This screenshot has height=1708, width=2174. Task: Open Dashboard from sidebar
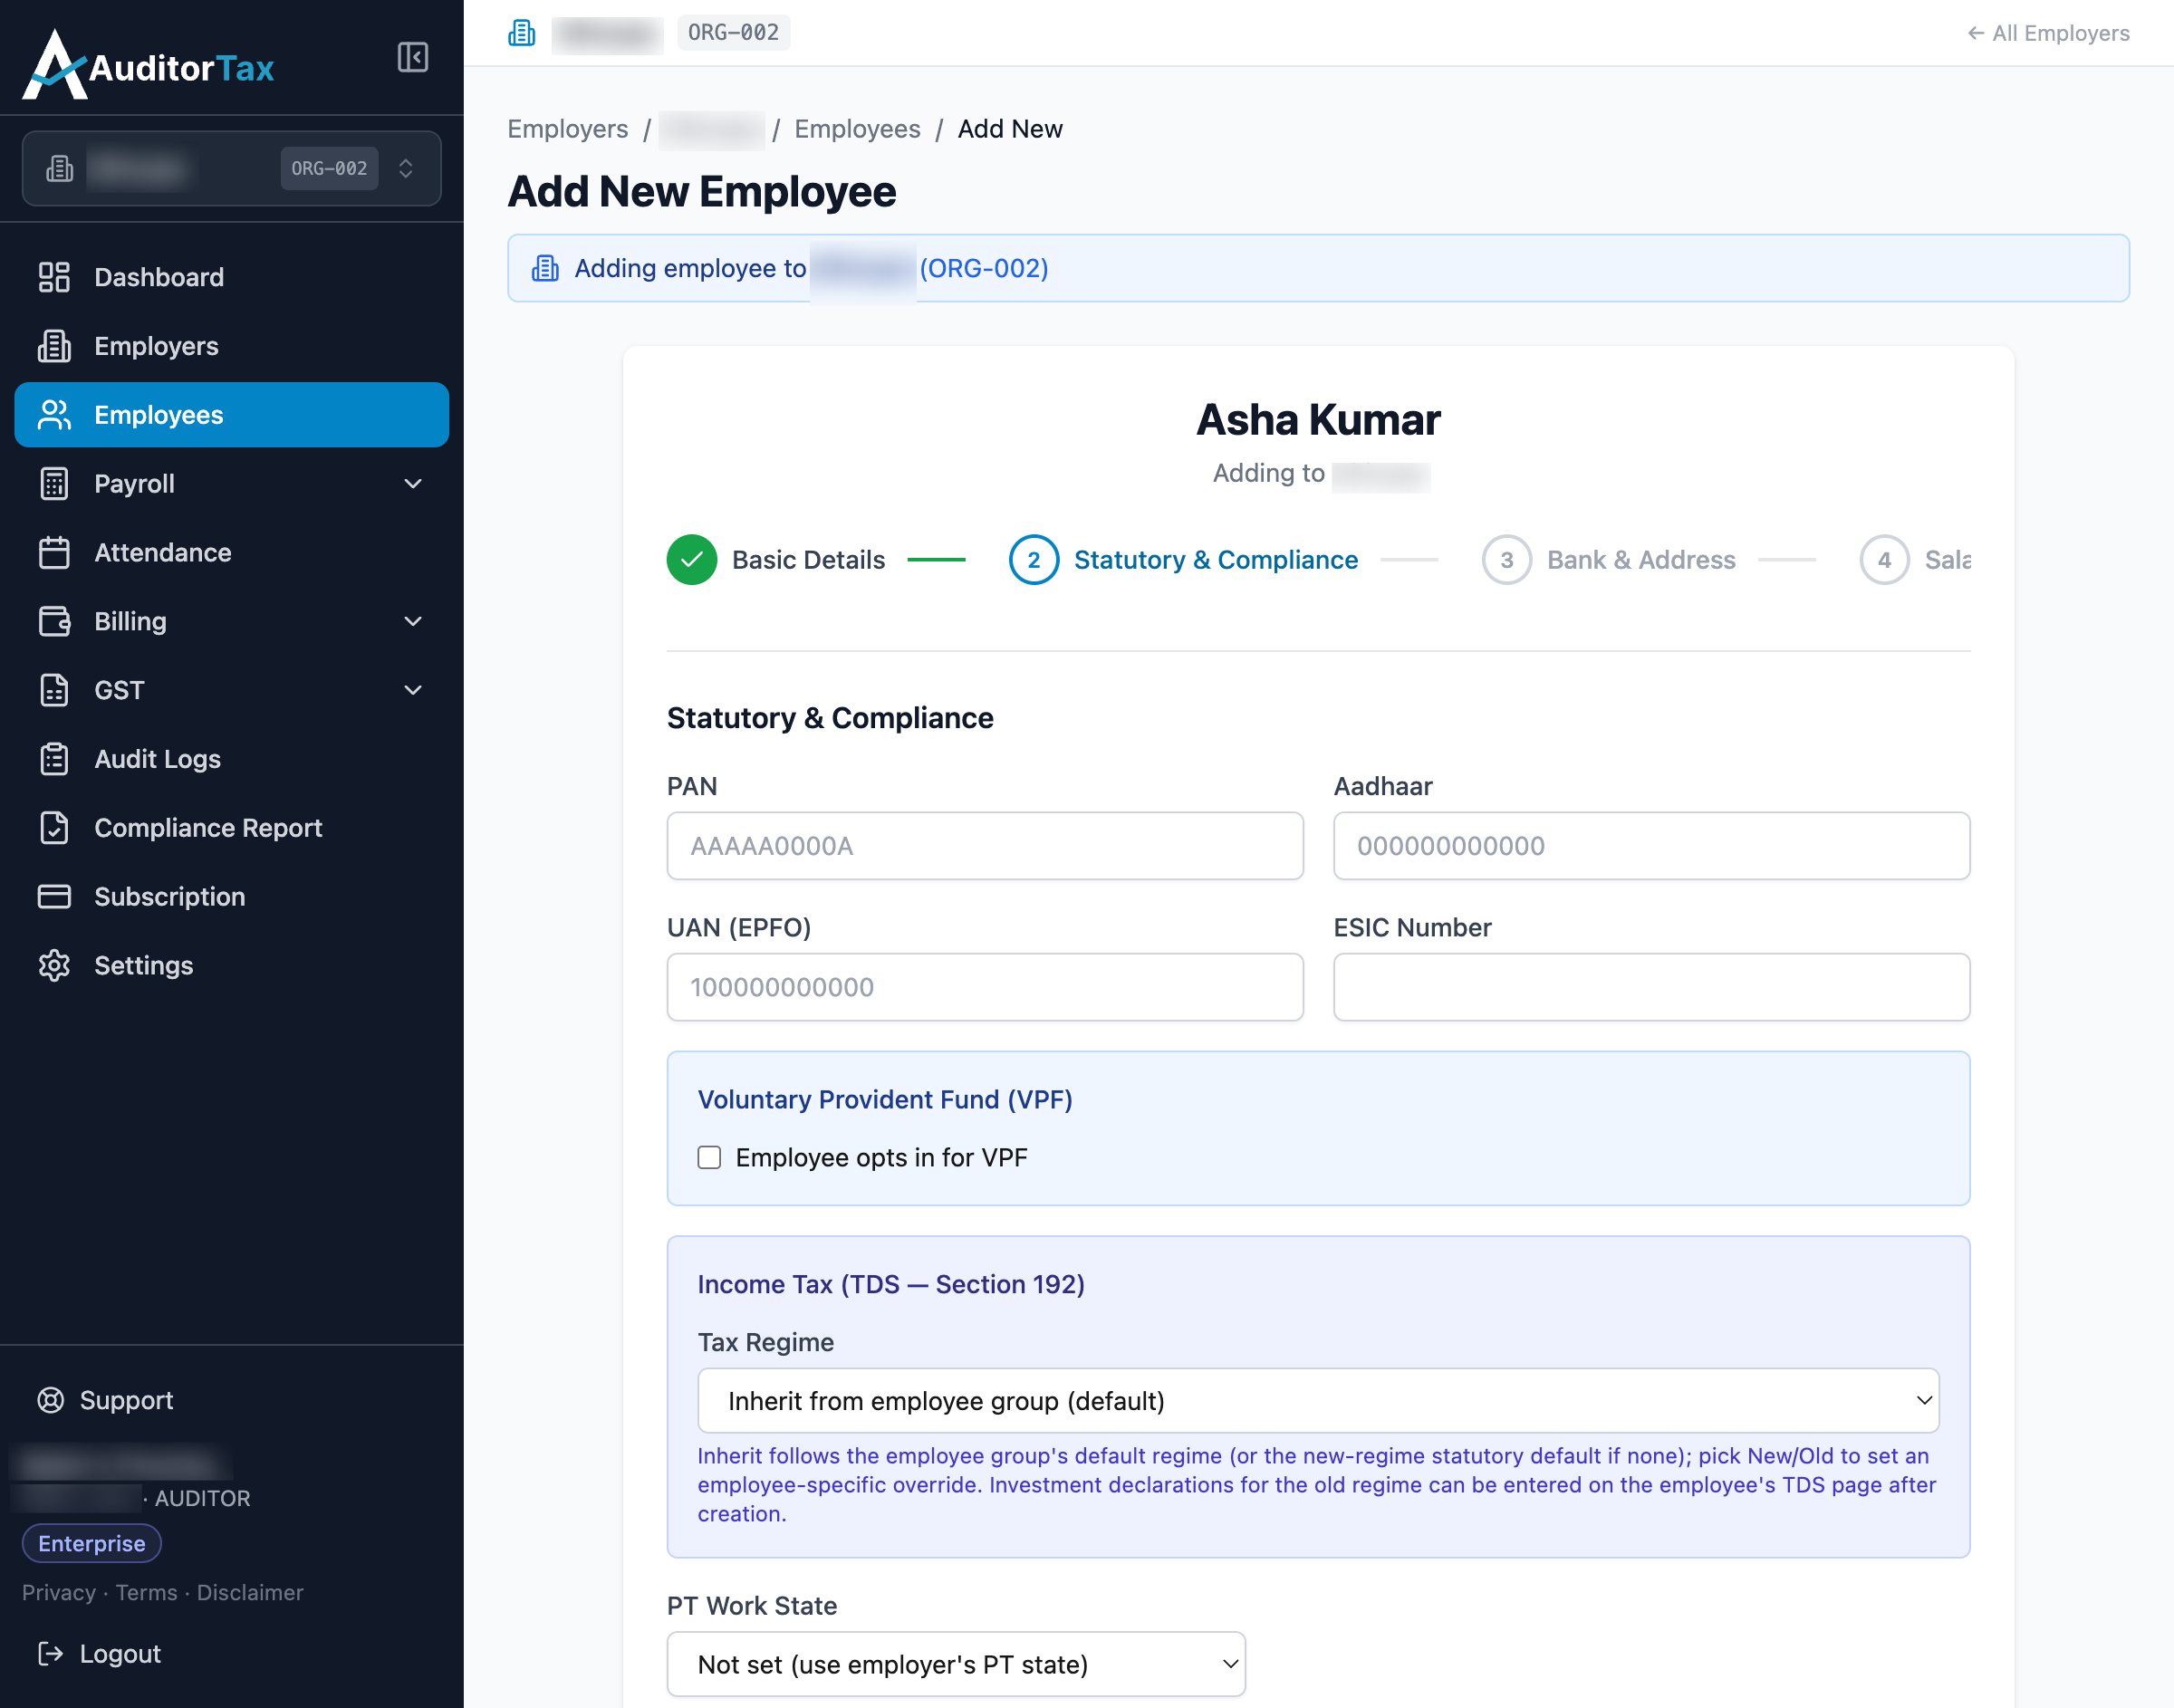pyautogui.click(x=231, y=277)
